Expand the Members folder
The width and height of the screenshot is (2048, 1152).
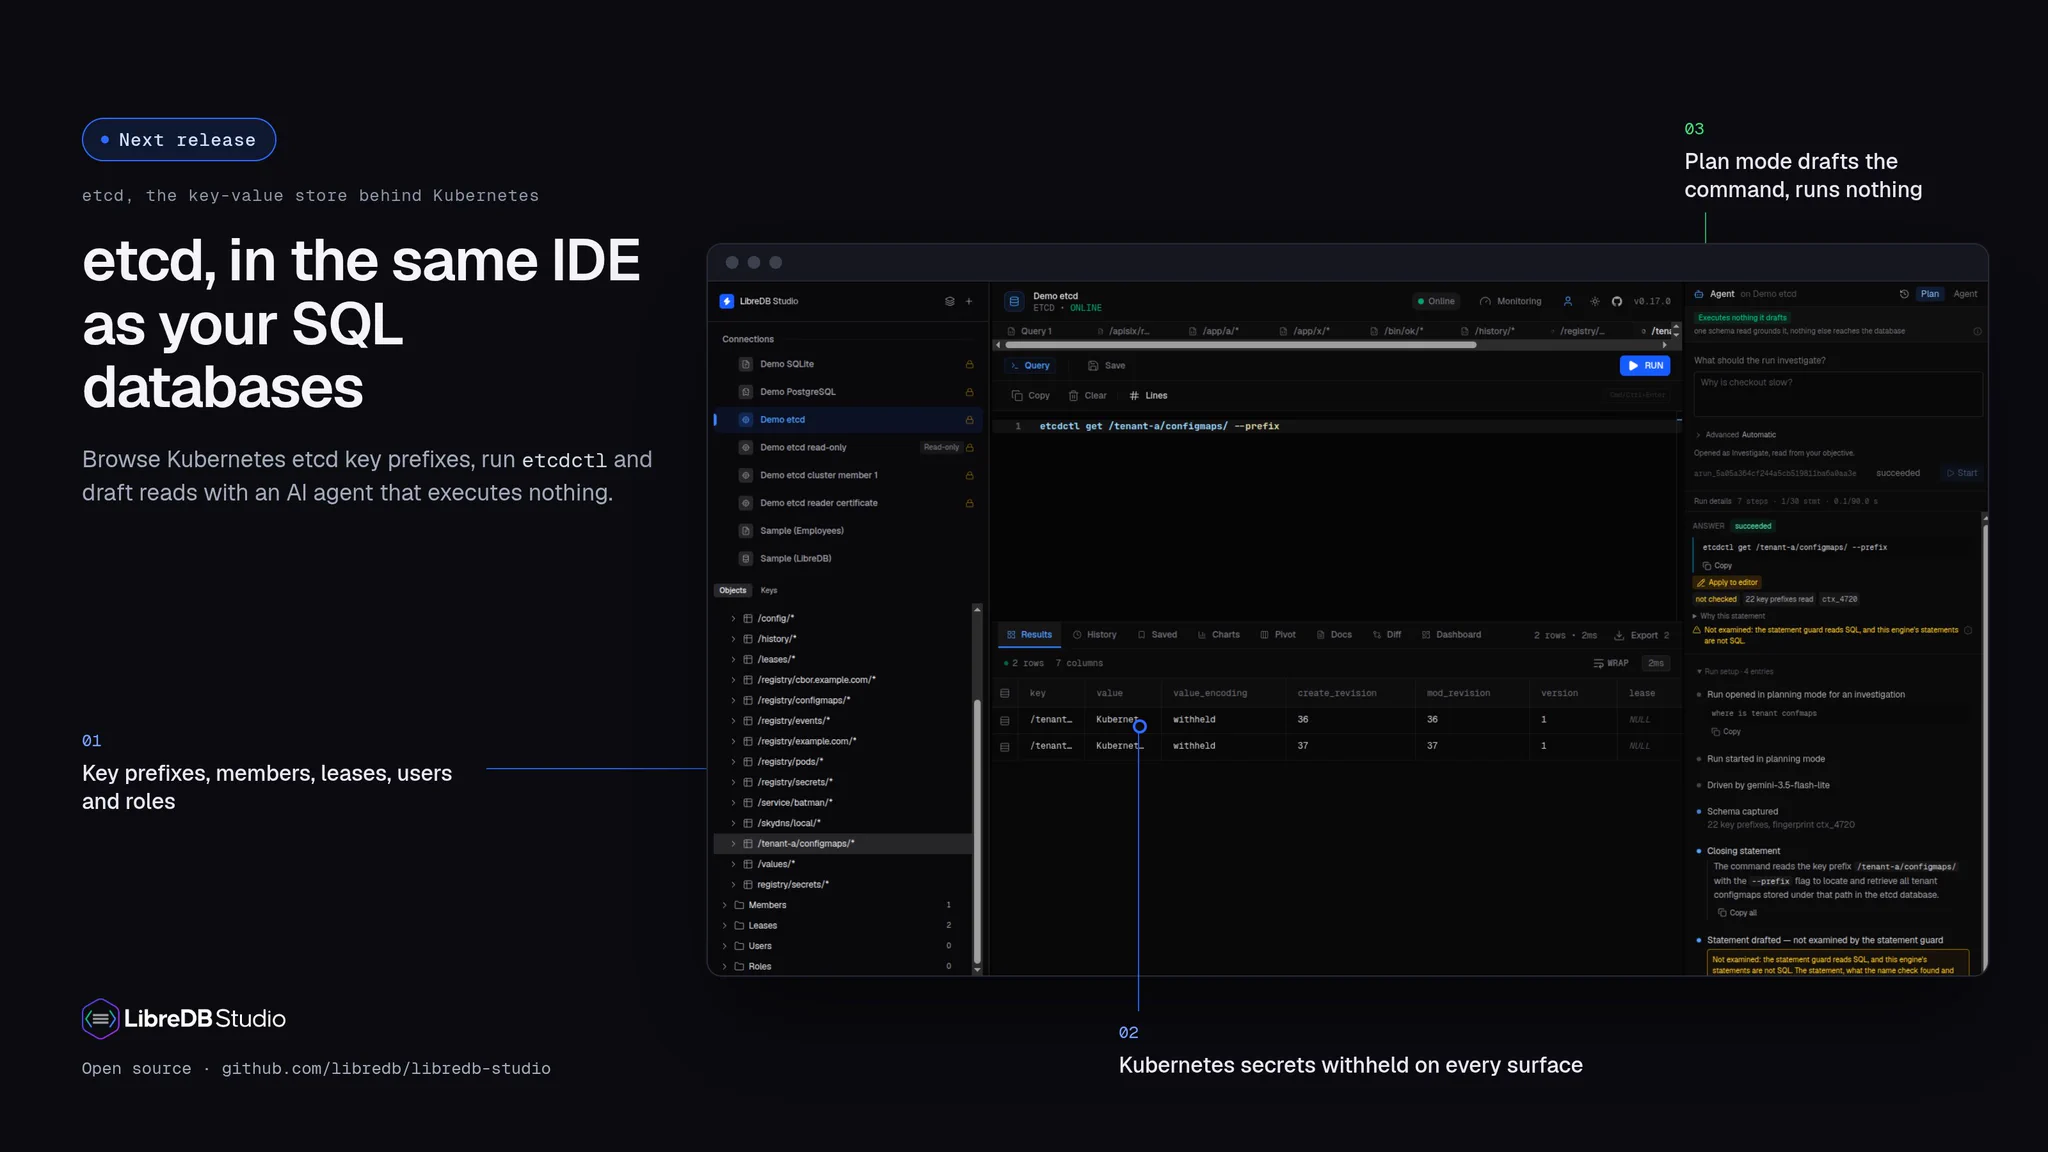point(725,905)
